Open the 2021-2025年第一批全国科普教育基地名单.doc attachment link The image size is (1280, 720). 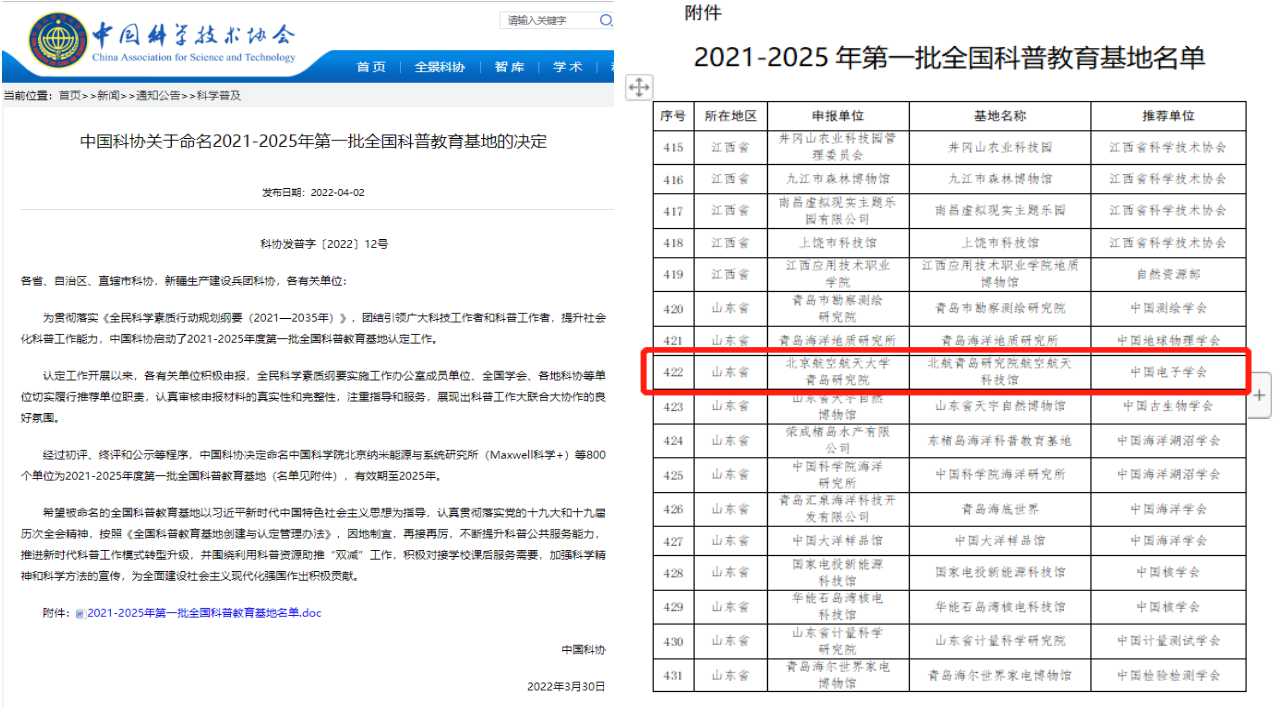click(205, 613)
